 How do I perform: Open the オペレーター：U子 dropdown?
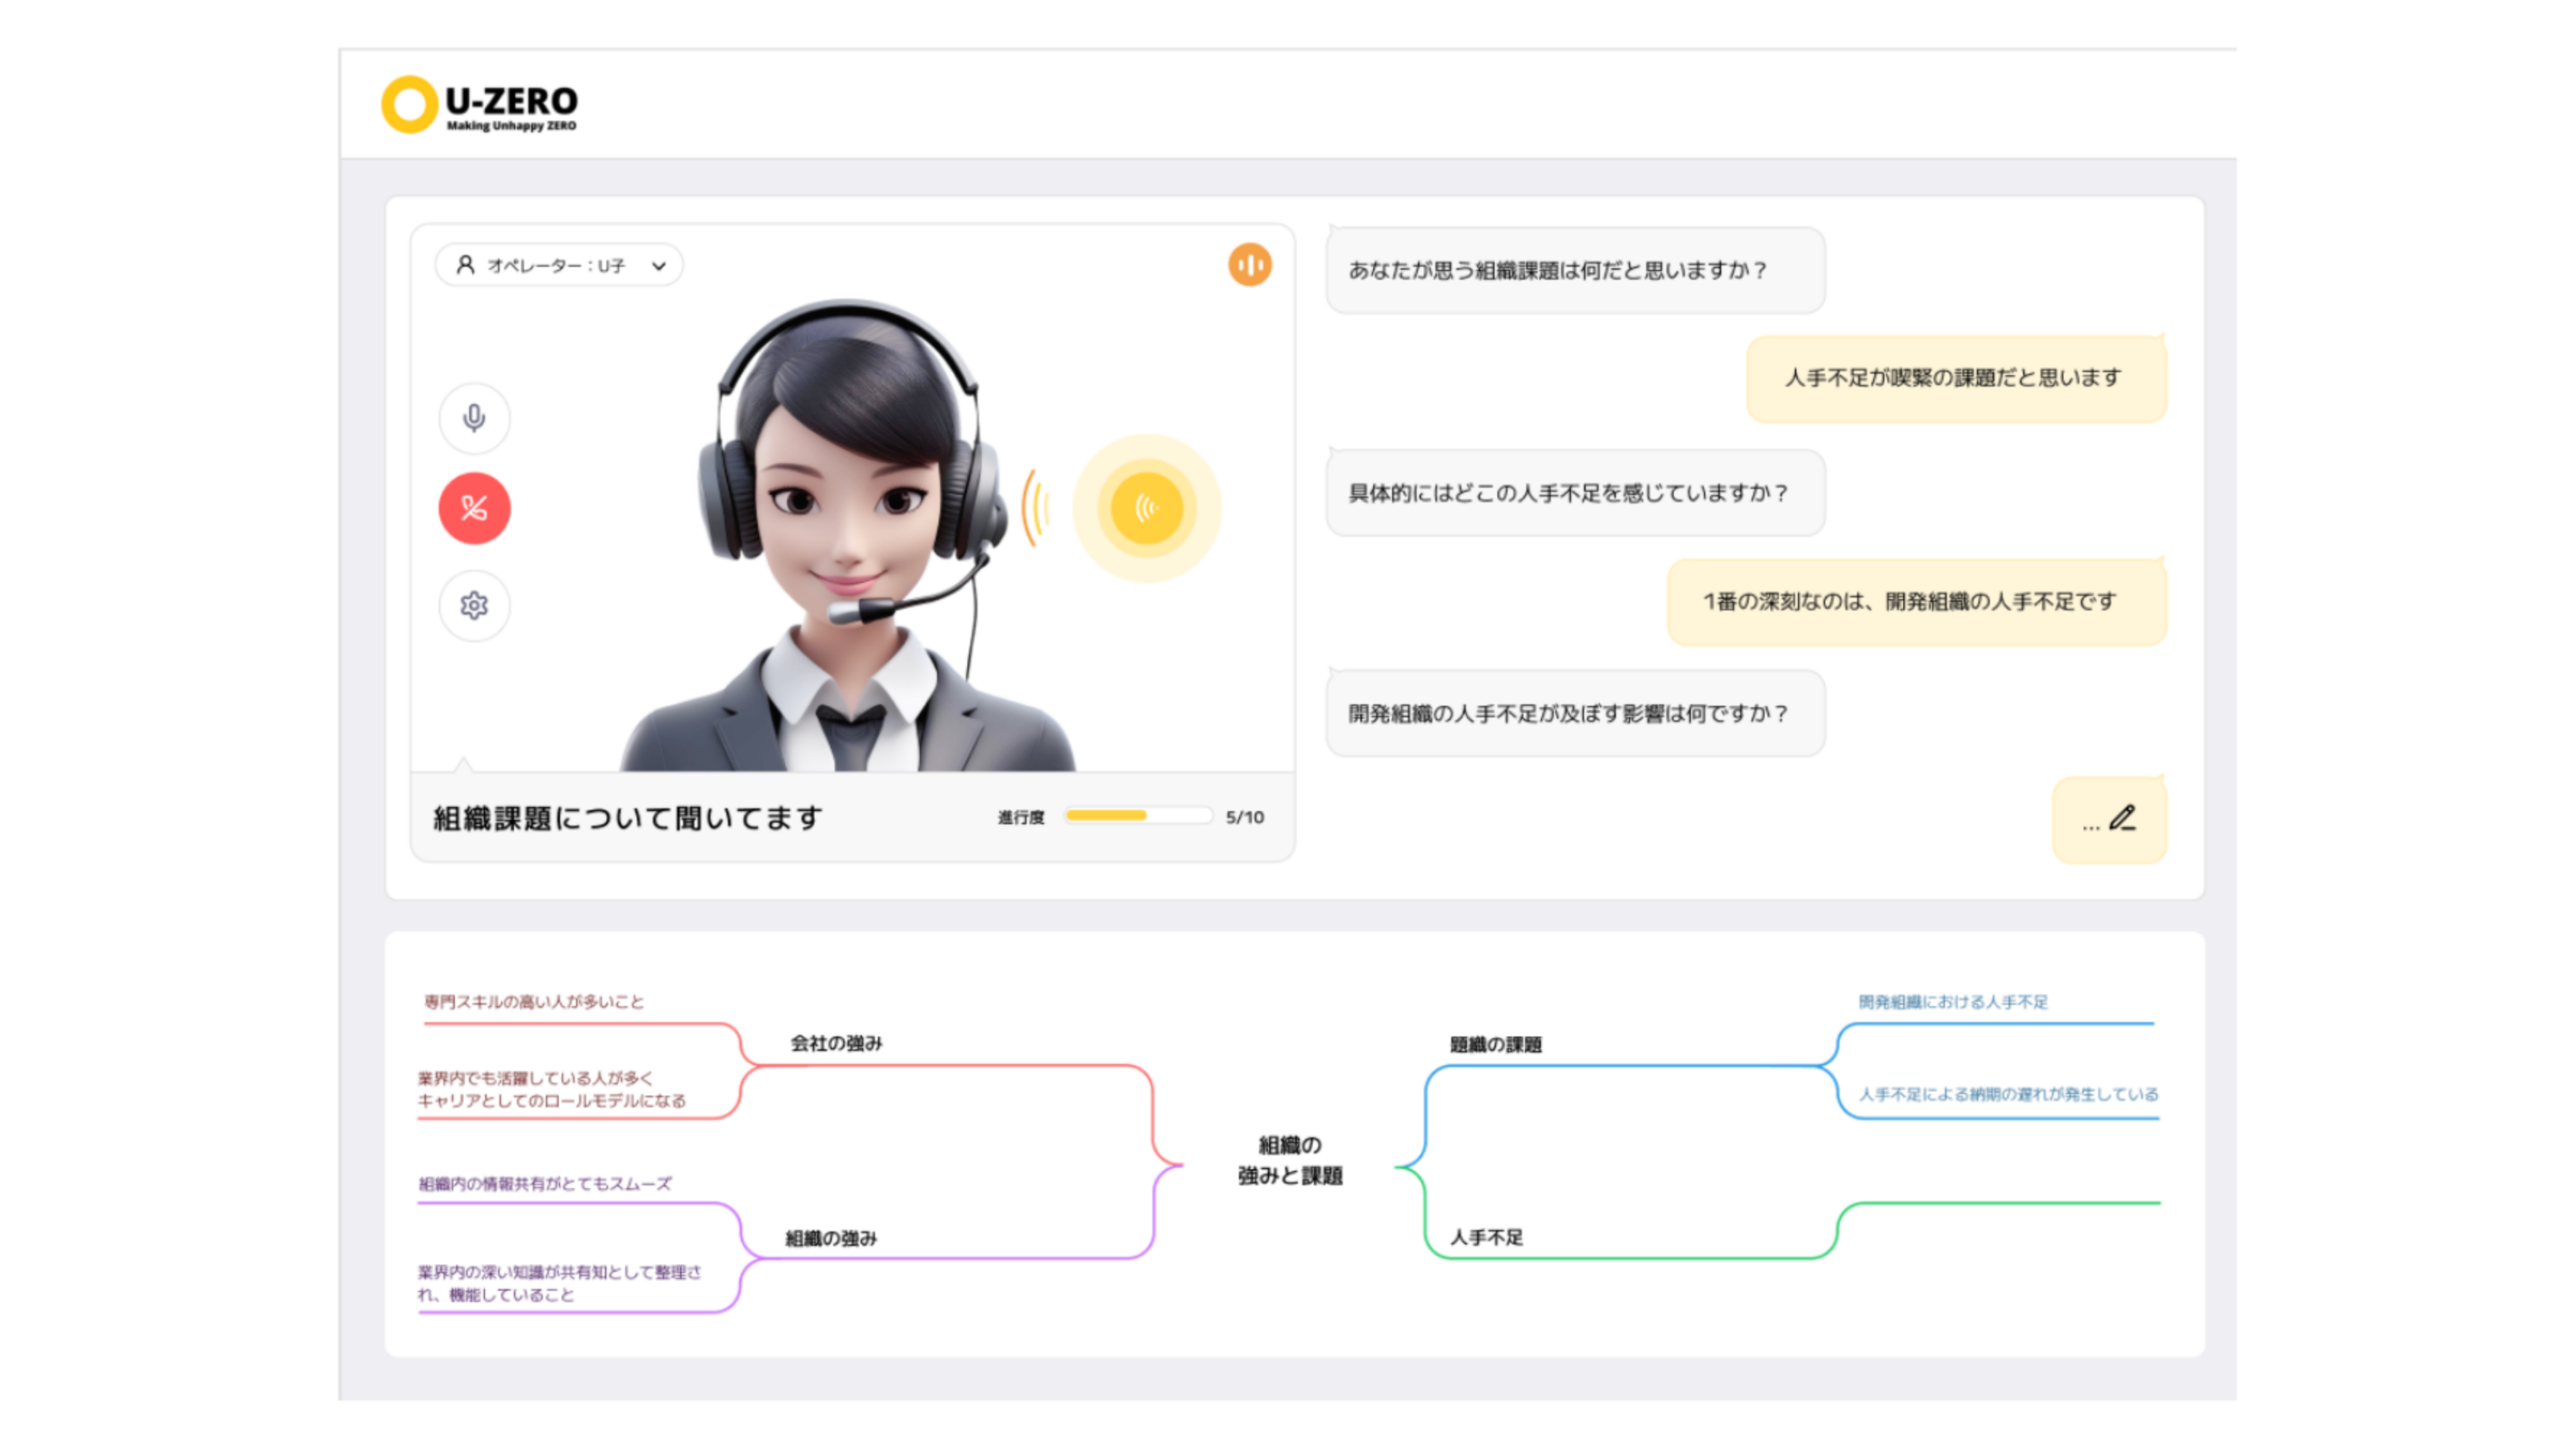[558, 266]
